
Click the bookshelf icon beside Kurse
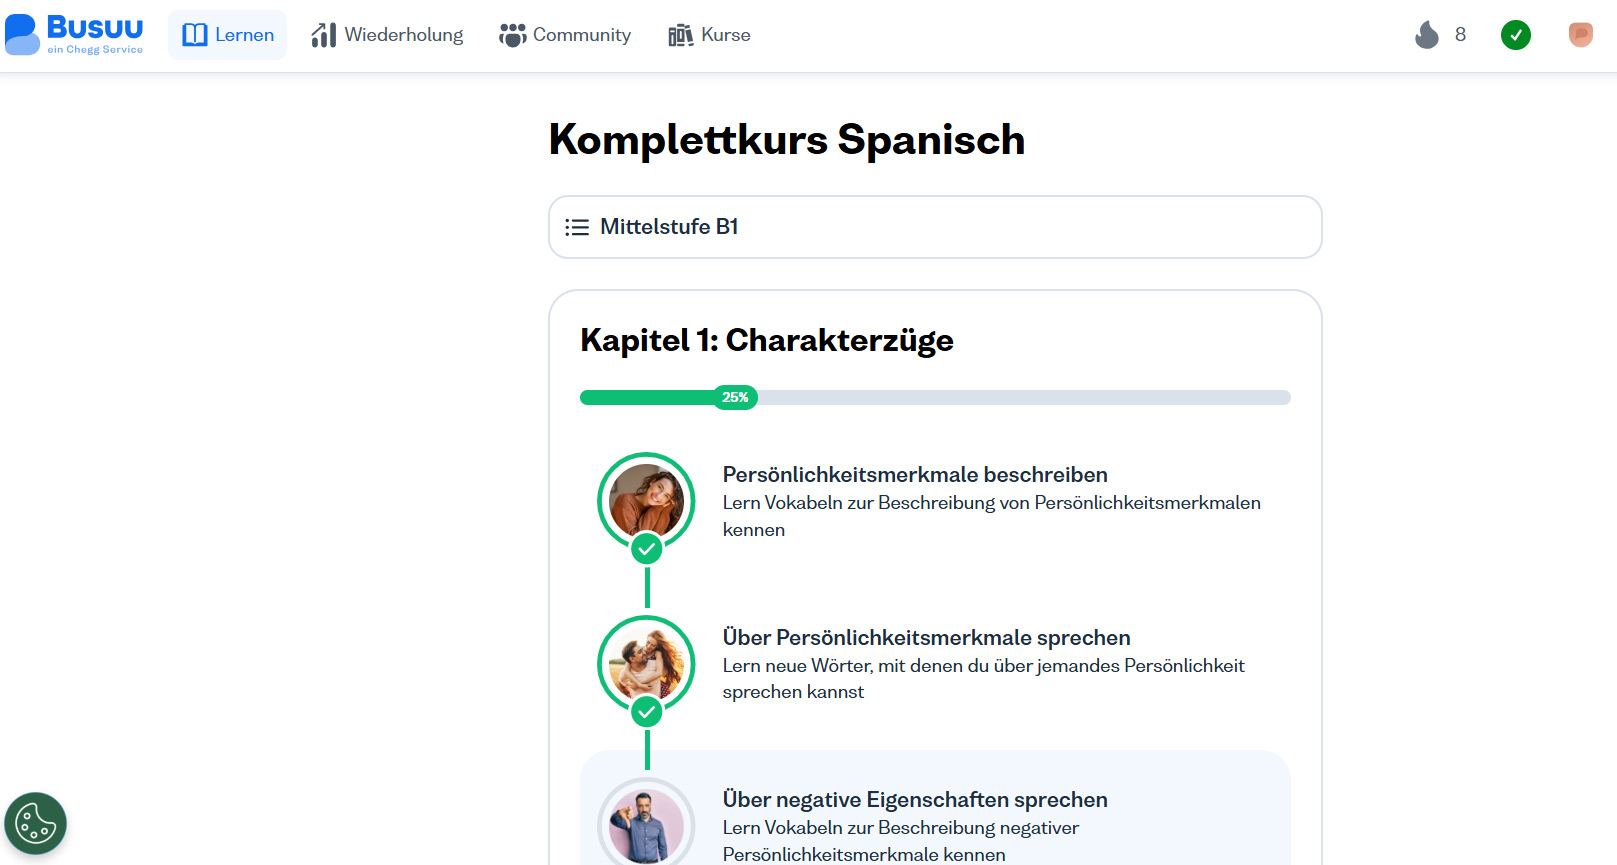(x=681, y=35)
